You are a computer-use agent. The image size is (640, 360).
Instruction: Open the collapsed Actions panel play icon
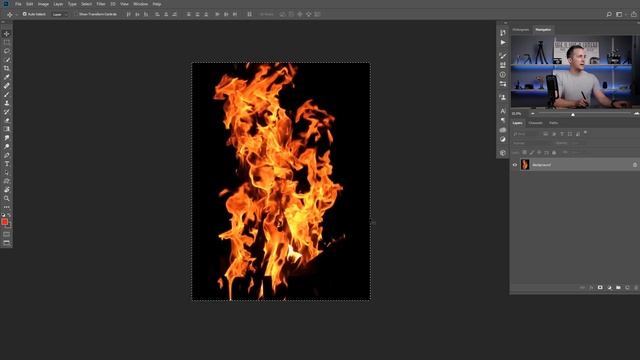click(503, 42)
